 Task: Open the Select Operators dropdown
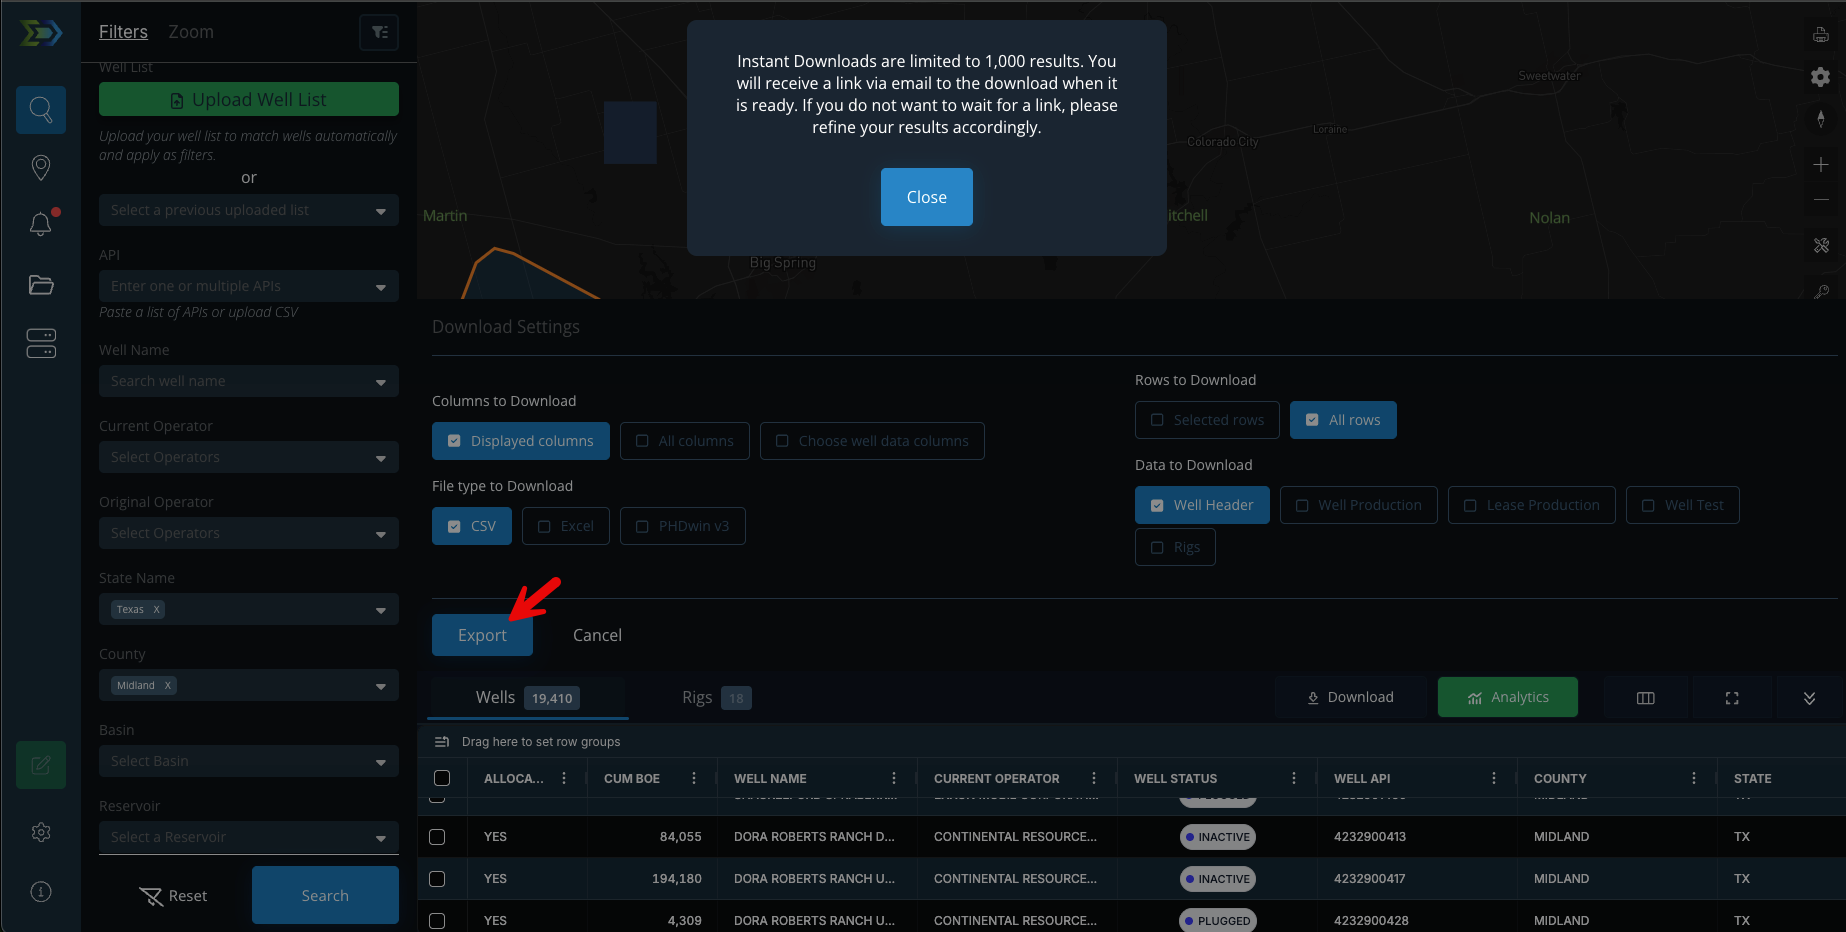pos(248,457)
